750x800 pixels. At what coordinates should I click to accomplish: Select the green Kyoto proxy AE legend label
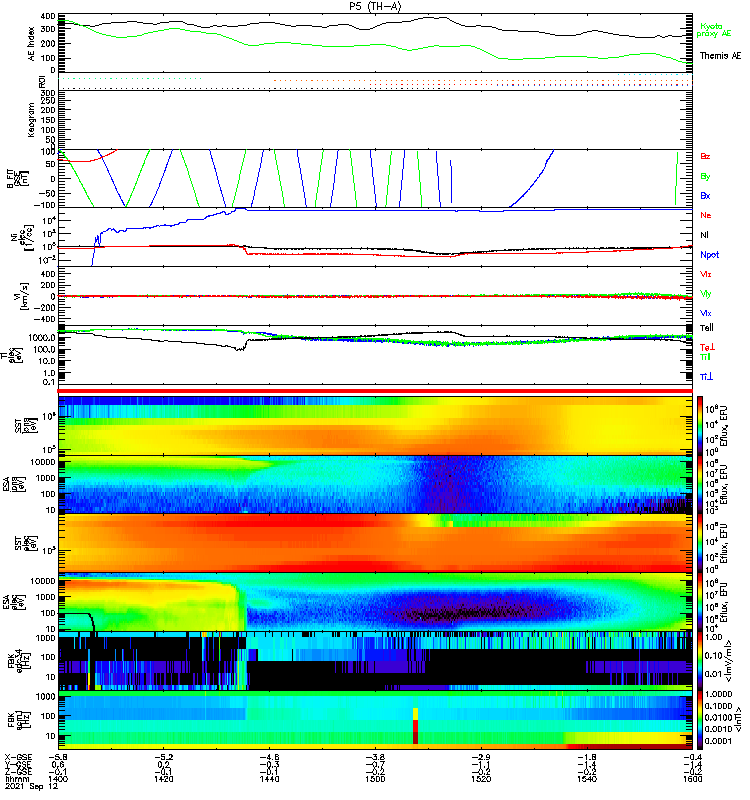714,30
